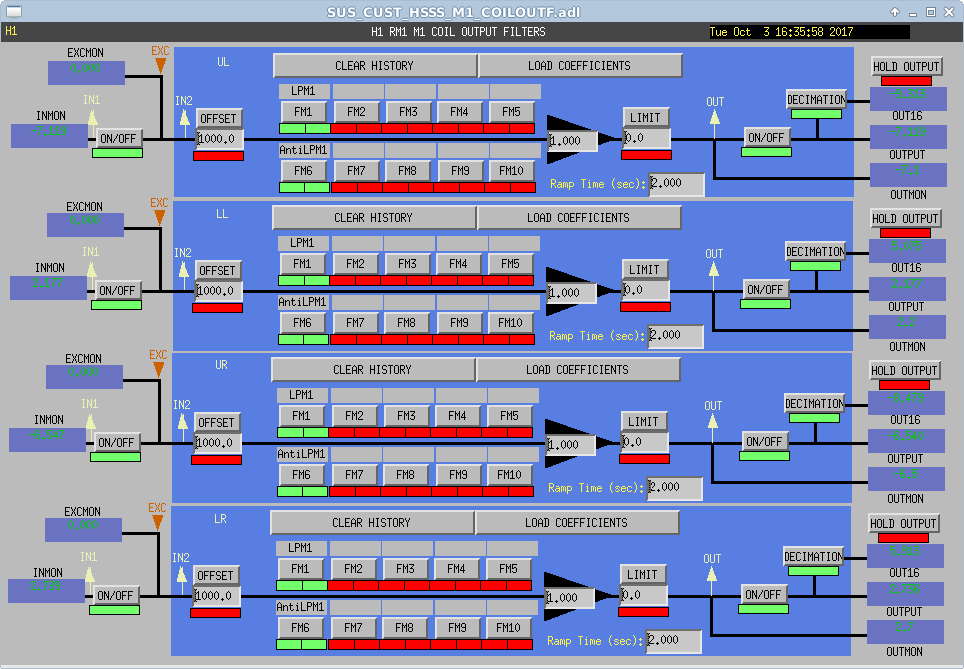Toggle the LL output ON/OFF switch
This screenshot has width=964, height=669.
(765, 290)
